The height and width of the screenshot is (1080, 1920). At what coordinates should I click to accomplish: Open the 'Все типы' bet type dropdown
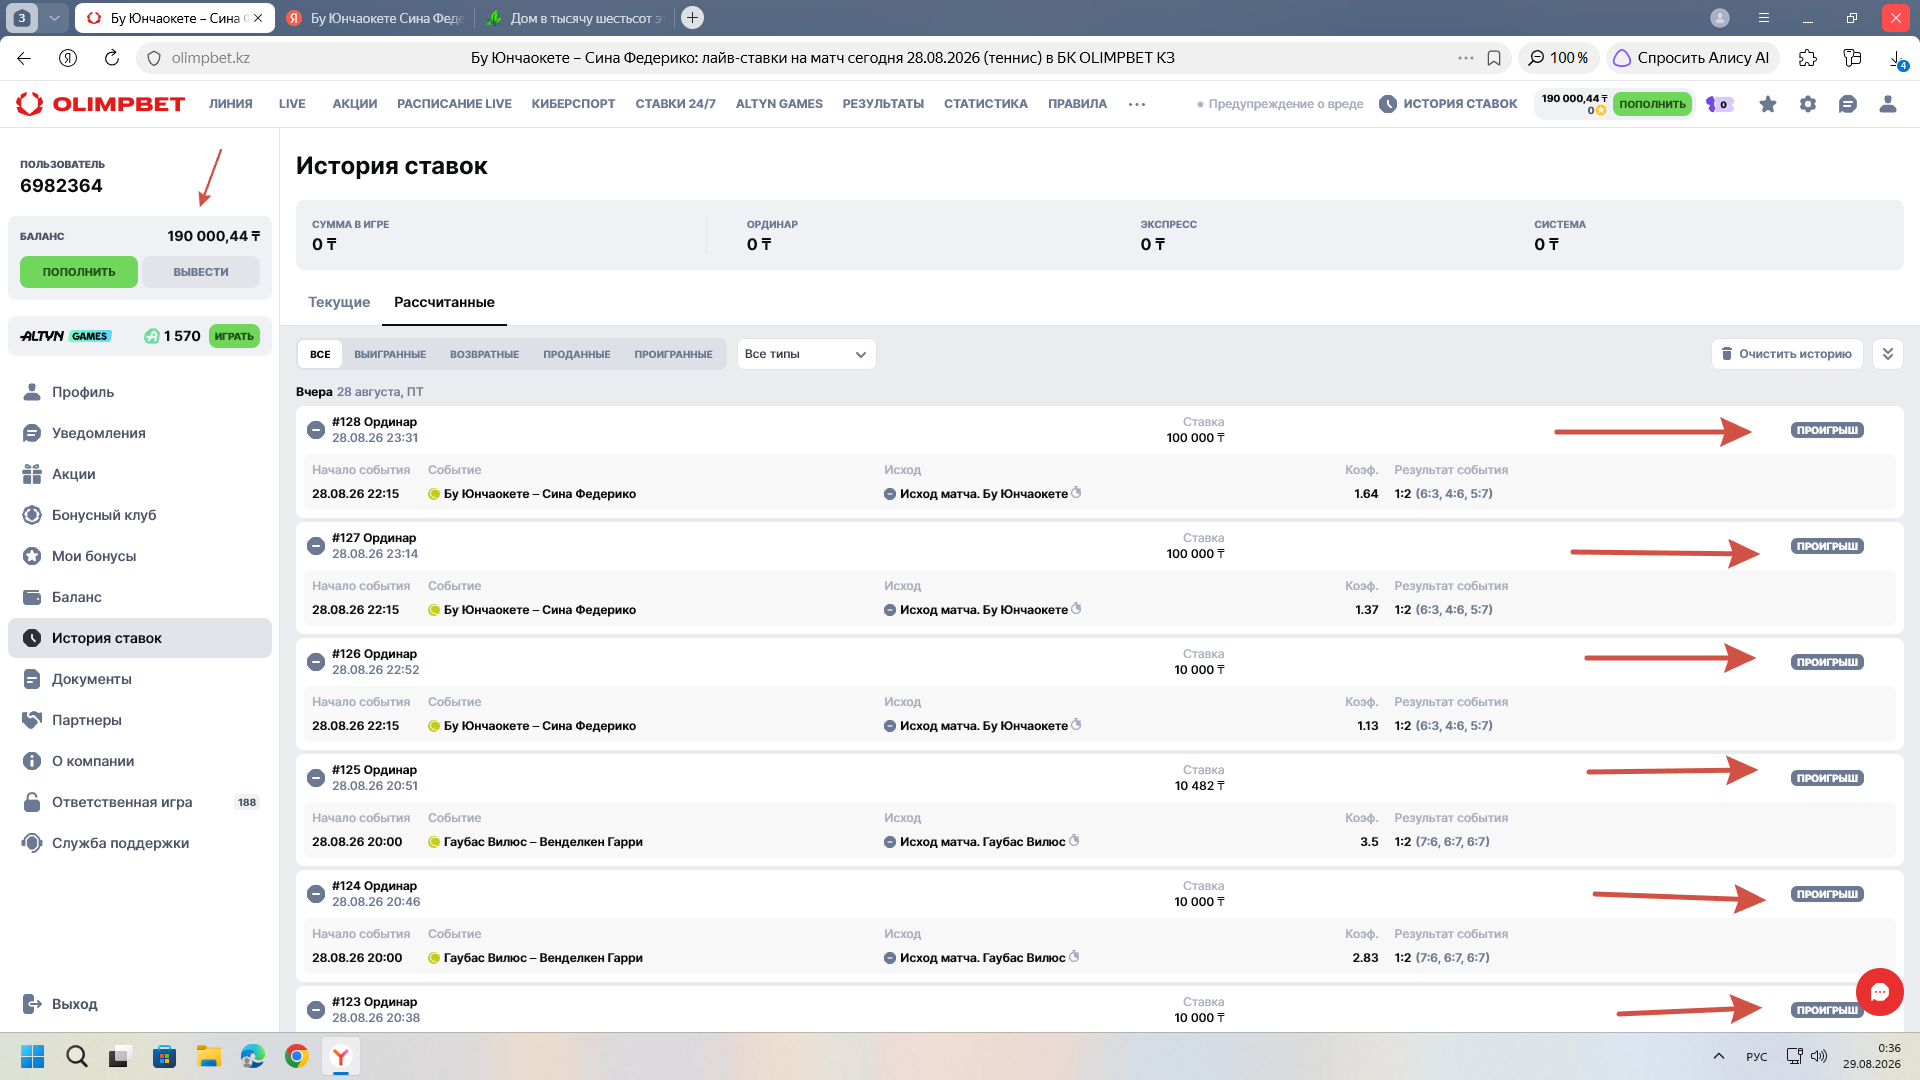[x=806, y=354]
